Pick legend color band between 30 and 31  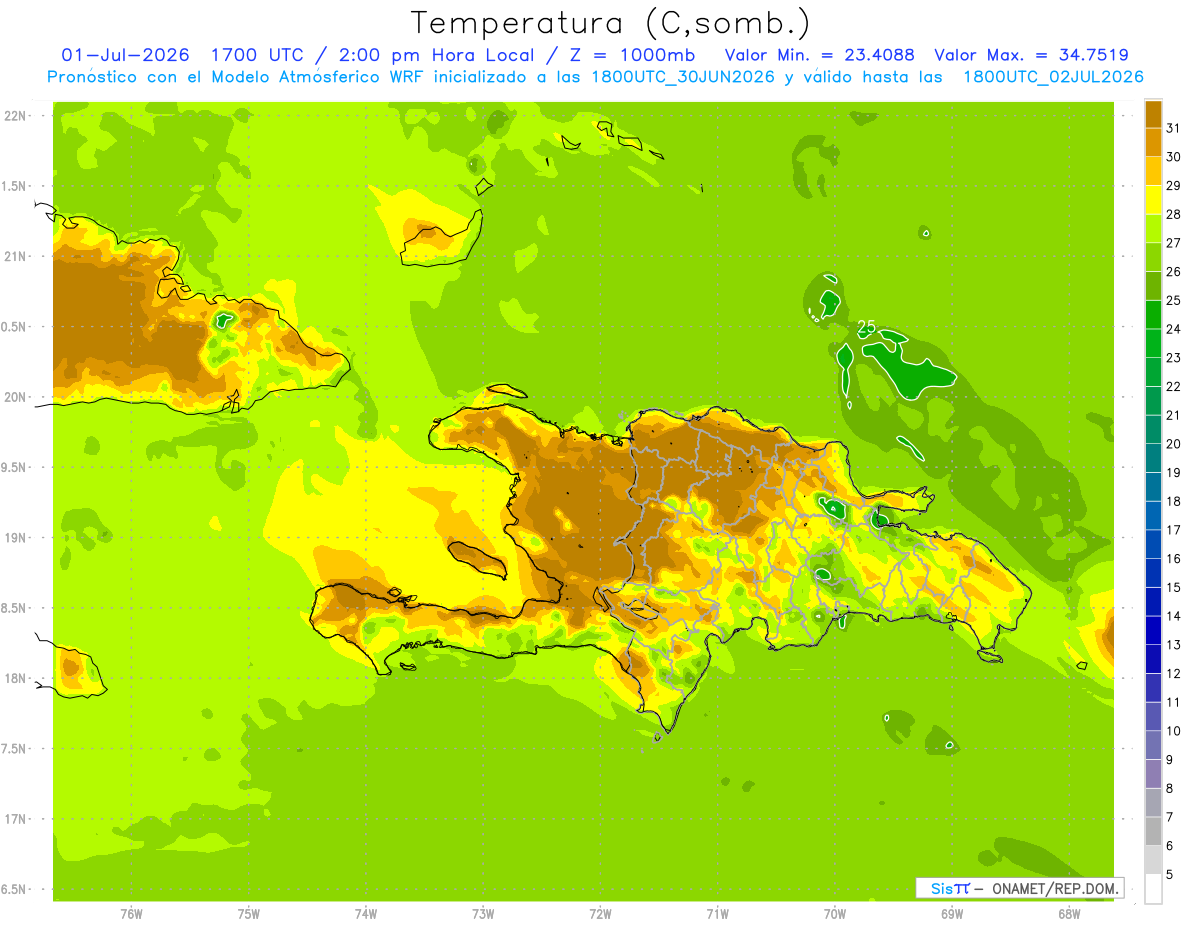pyautogui.click(x=1153, y=142)
